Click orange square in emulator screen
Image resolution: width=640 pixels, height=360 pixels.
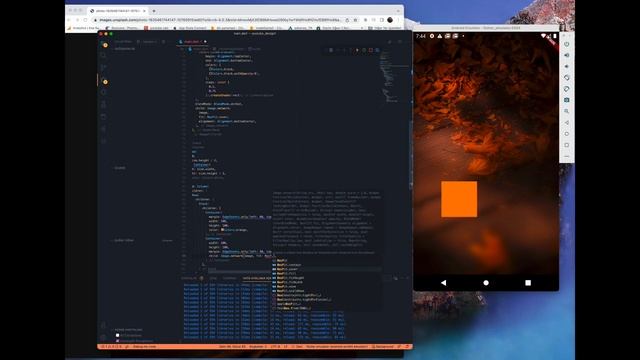pyautogui.click(x=459, y=199)
